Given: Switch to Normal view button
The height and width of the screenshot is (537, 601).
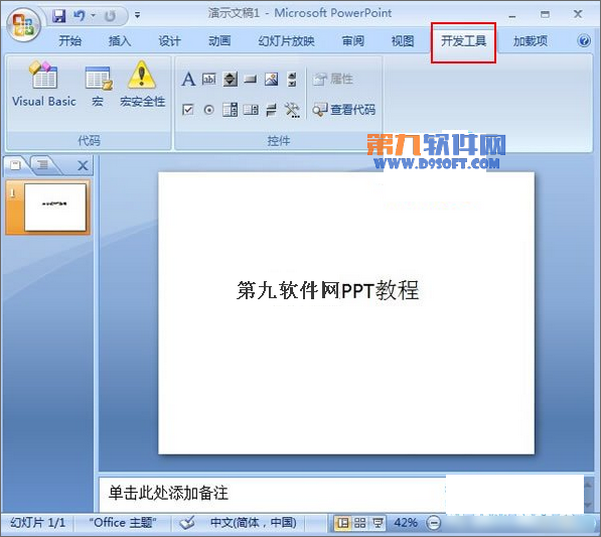Looking at the screenshot, I should coord(342,523).
